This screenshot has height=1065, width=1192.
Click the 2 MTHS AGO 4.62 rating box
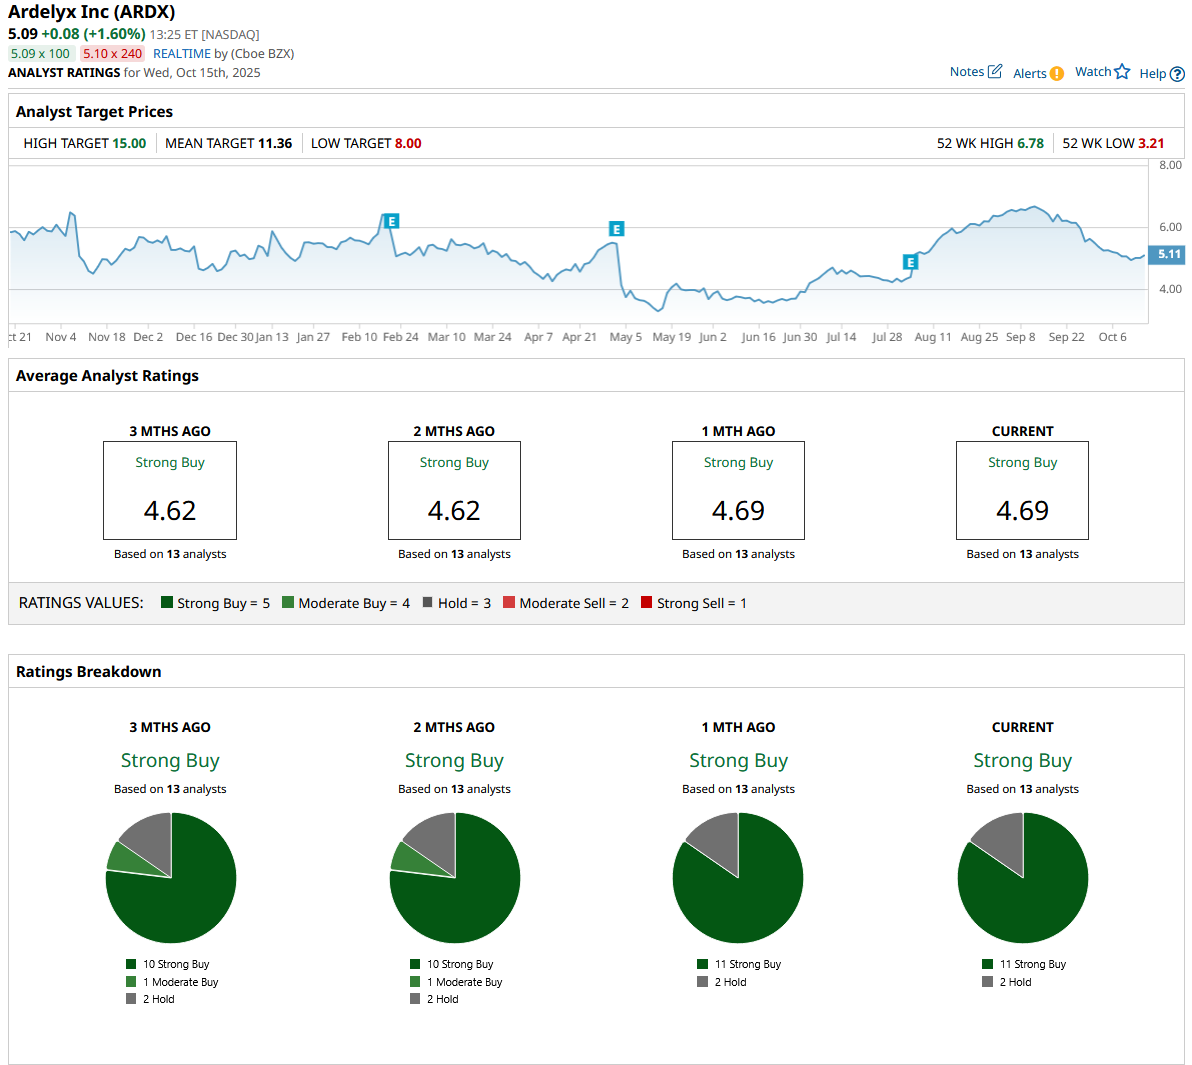point(454,490)
